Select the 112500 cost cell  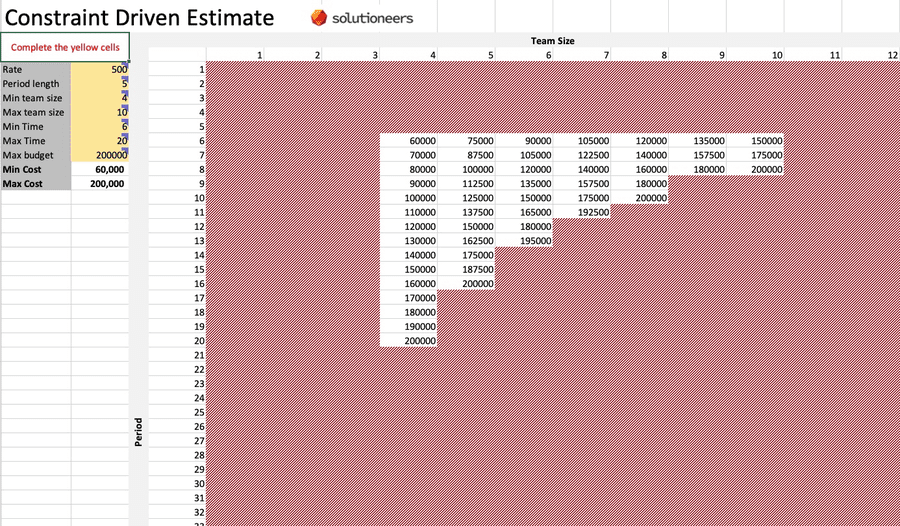click(467, 184)
